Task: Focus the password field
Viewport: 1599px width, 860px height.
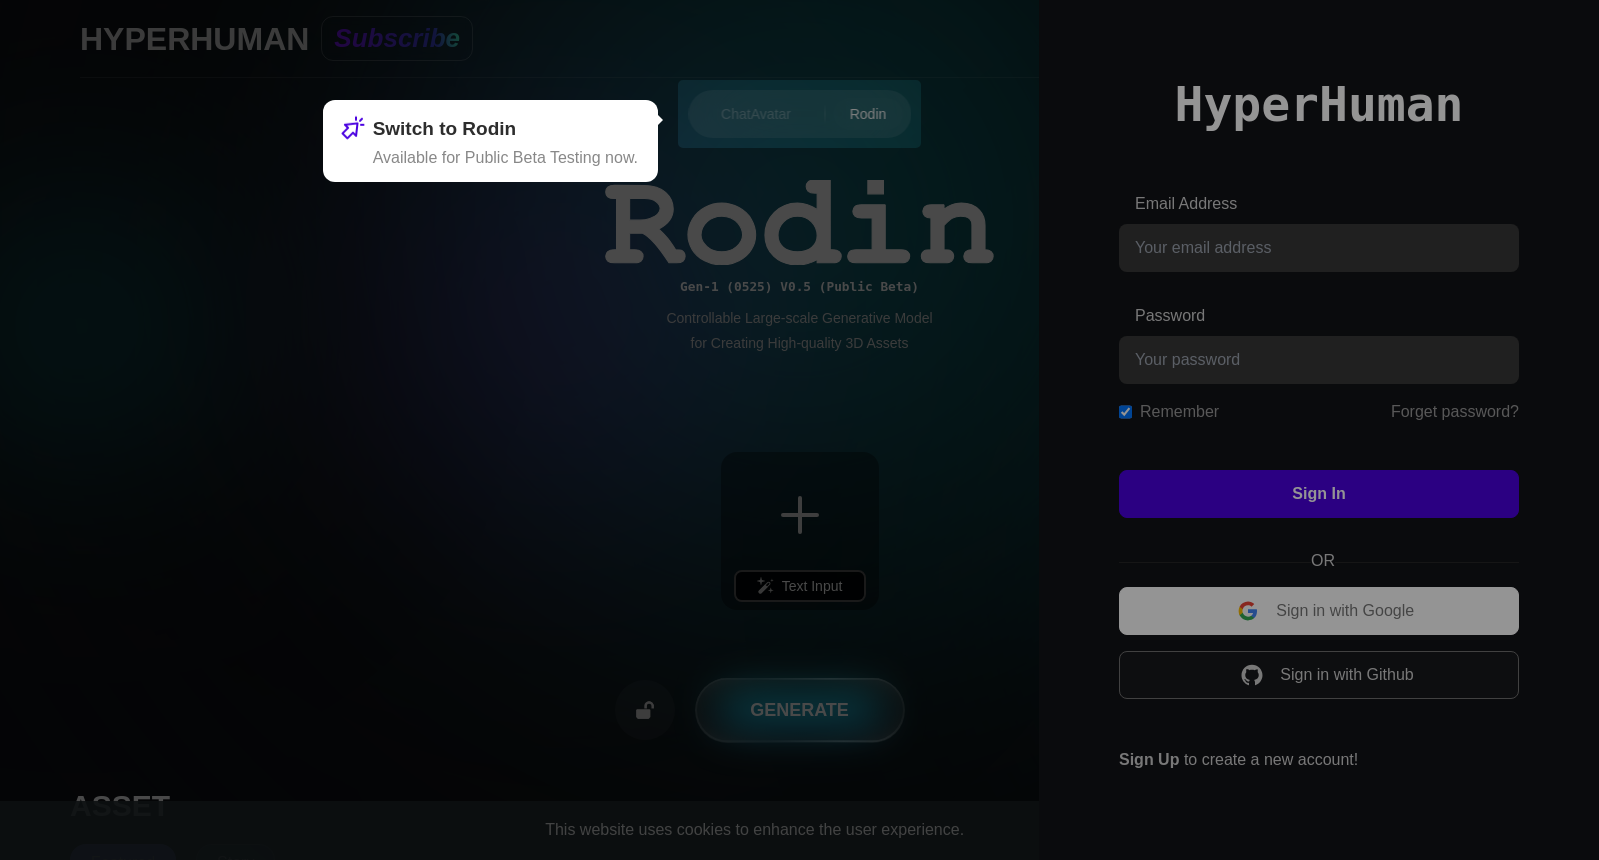Action: tap(1319, 360)
